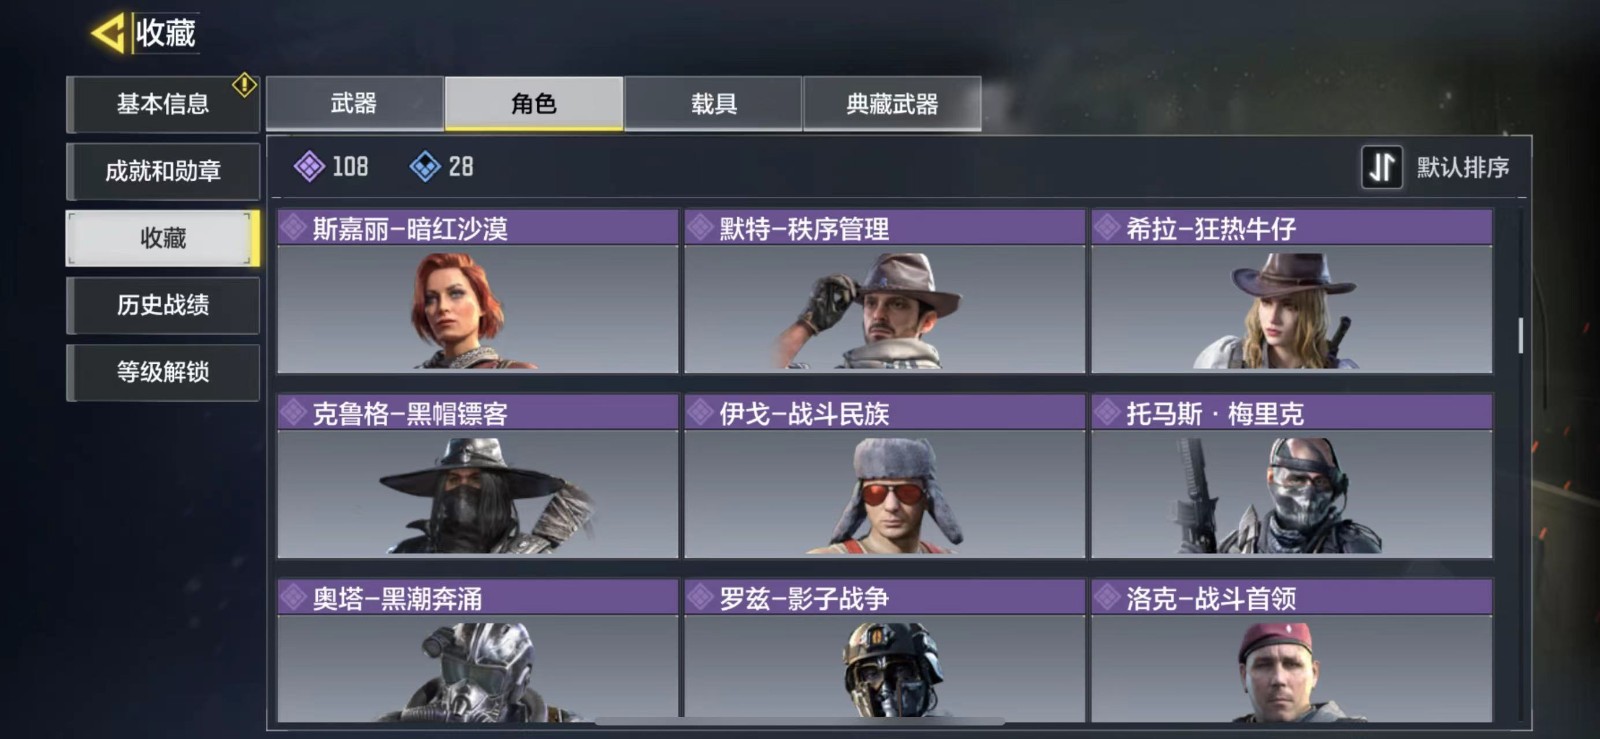The width and height of the screenshot is (1600, 739).
Task: Open 基本信息 in the sidebar
Action: coord(163,104)
